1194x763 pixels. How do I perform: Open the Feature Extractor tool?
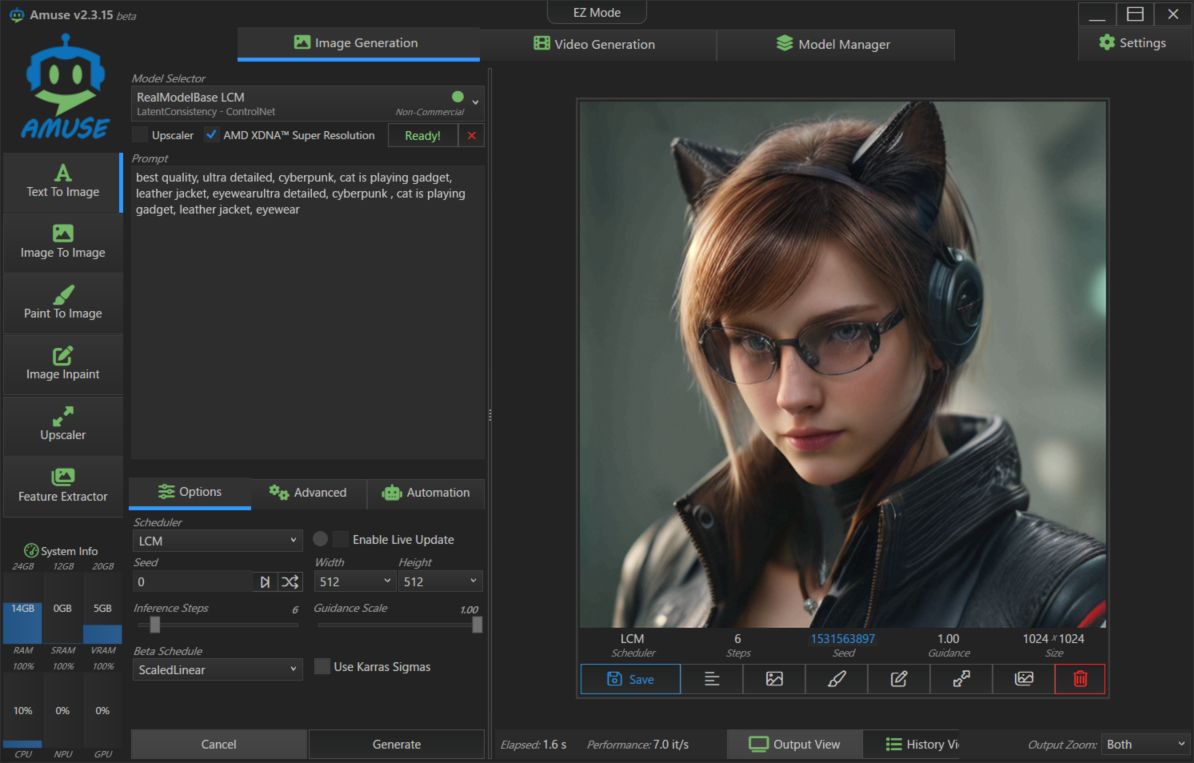63,486
